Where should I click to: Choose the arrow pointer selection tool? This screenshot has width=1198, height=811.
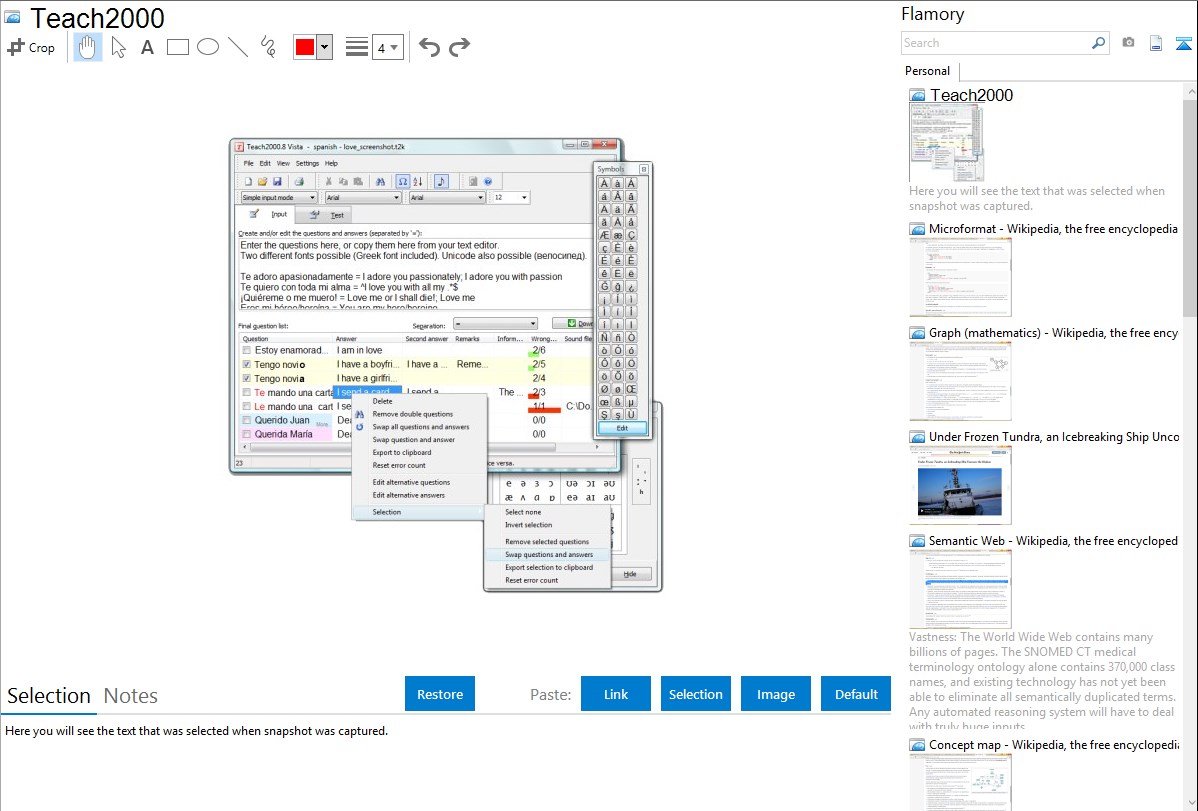[118, 47]
